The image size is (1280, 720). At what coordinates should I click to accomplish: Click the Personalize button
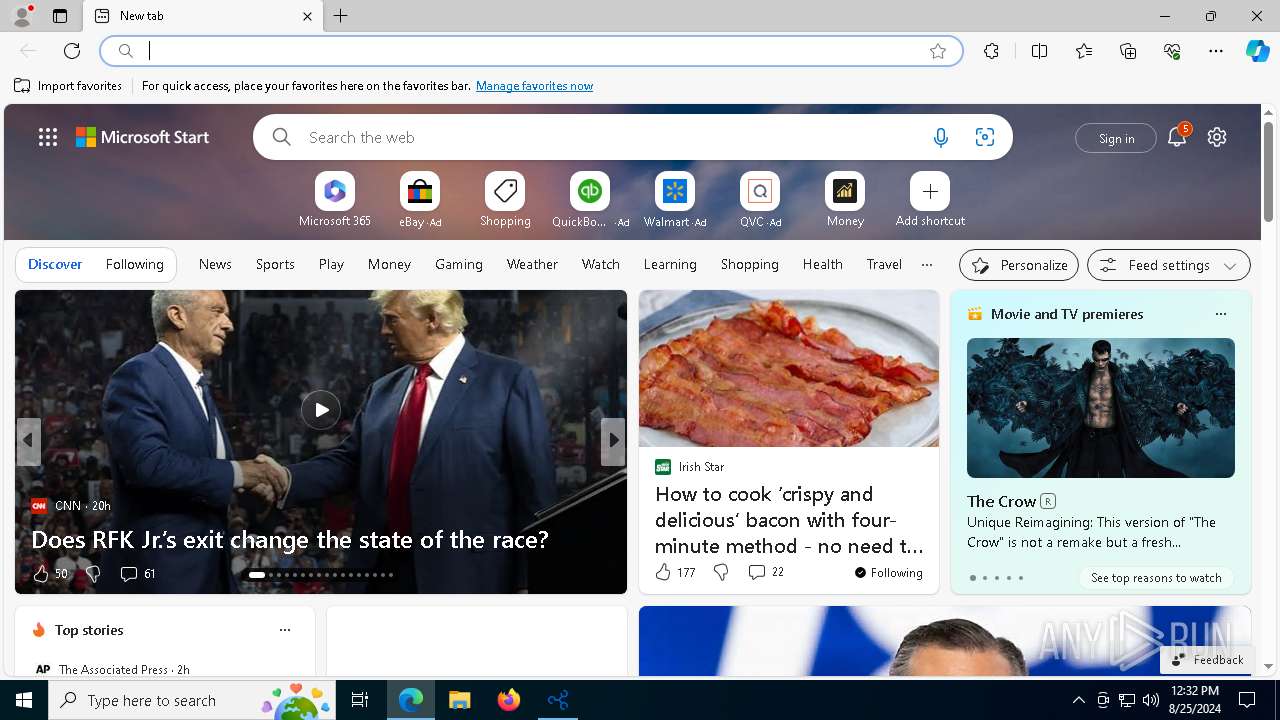pyautogui.click(x=1019, y=265)
